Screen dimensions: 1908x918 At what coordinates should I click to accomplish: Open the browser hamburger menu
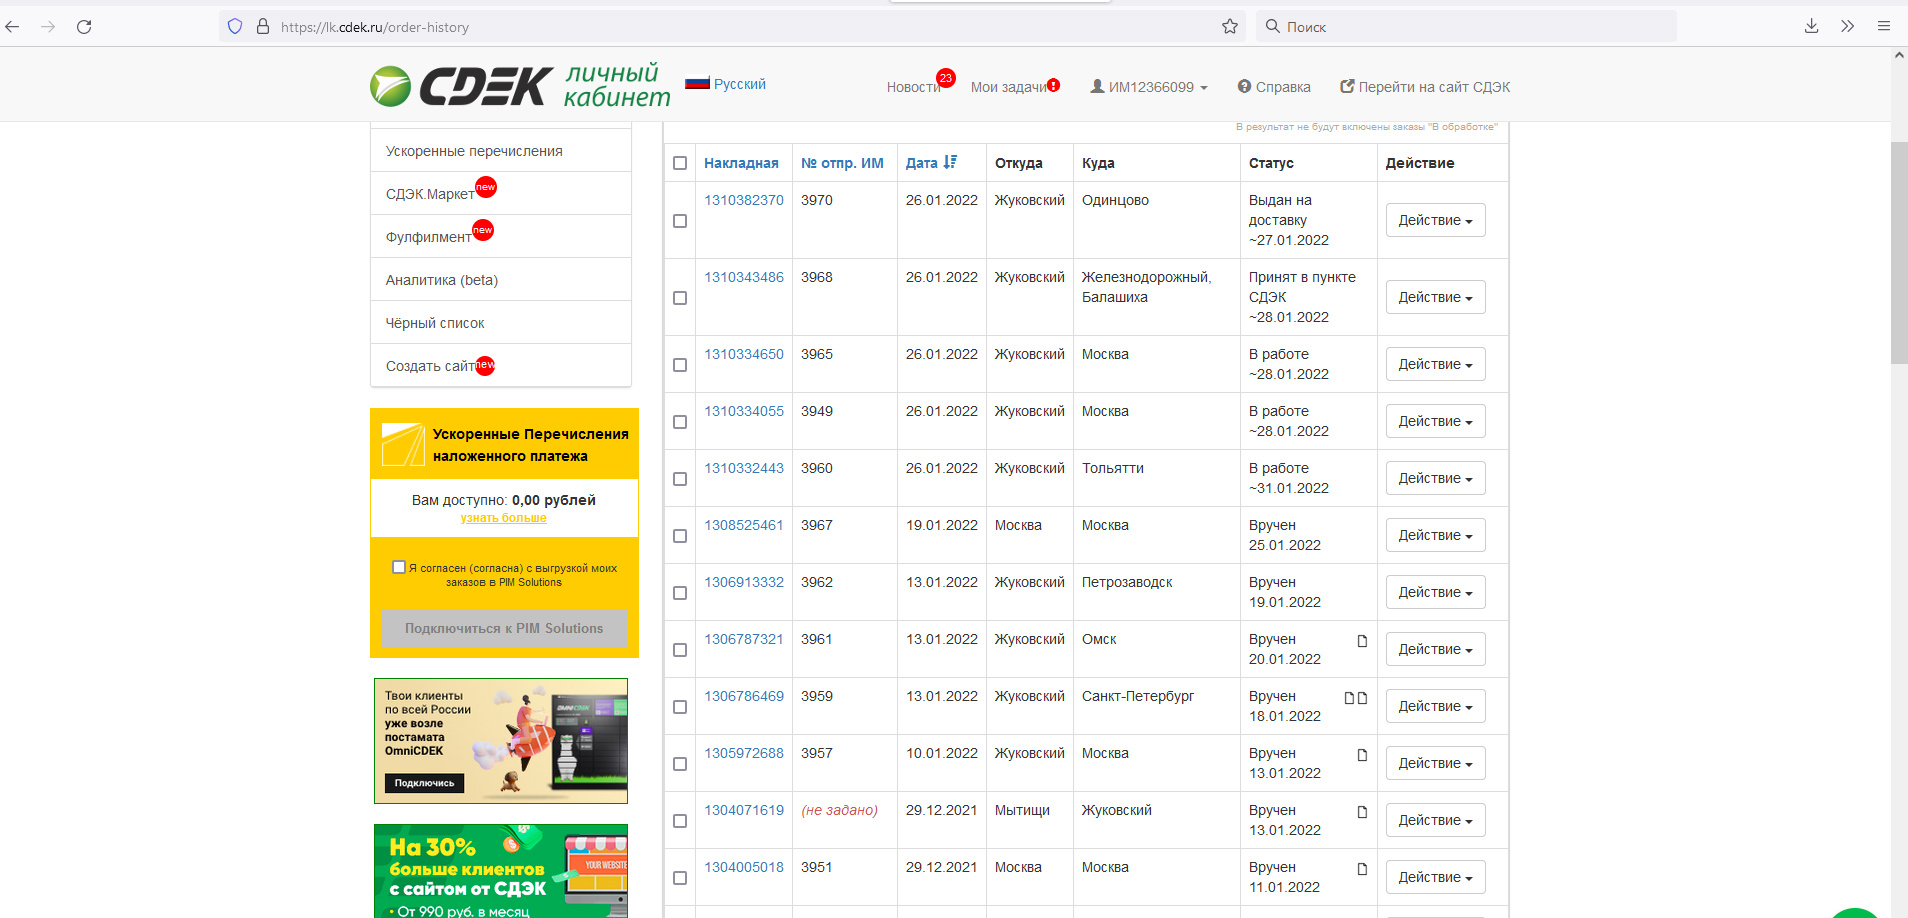[1884, 27]
